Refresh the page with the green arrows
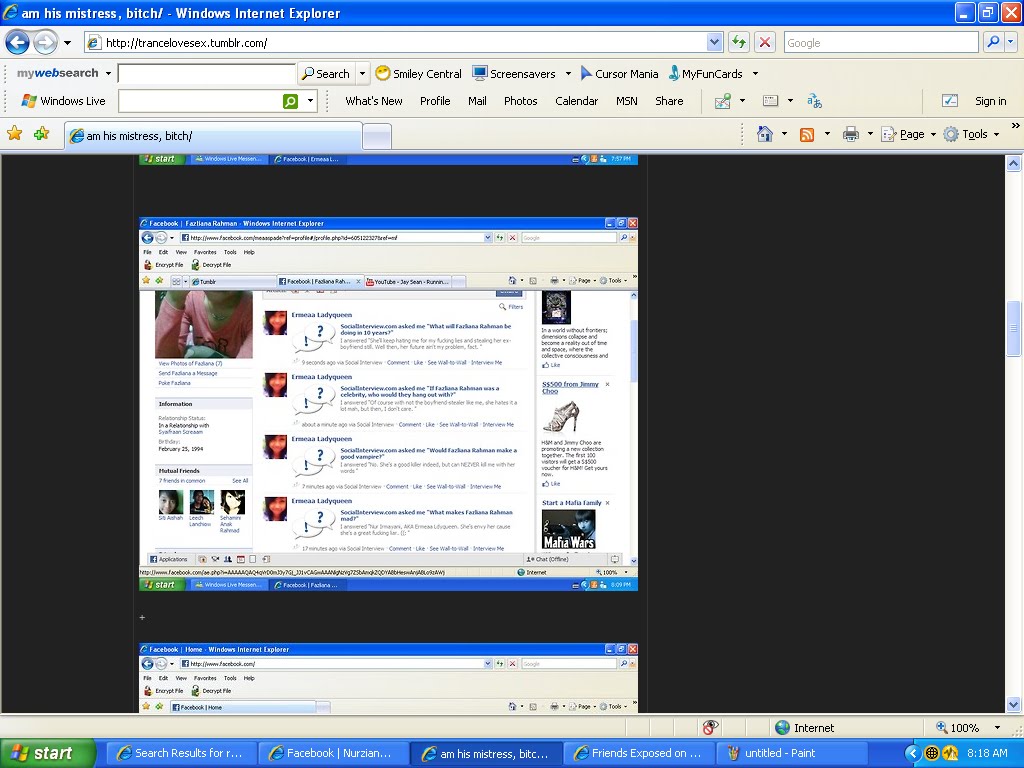This screenshot has width=1024, height=768. click(x=739, y=43)
